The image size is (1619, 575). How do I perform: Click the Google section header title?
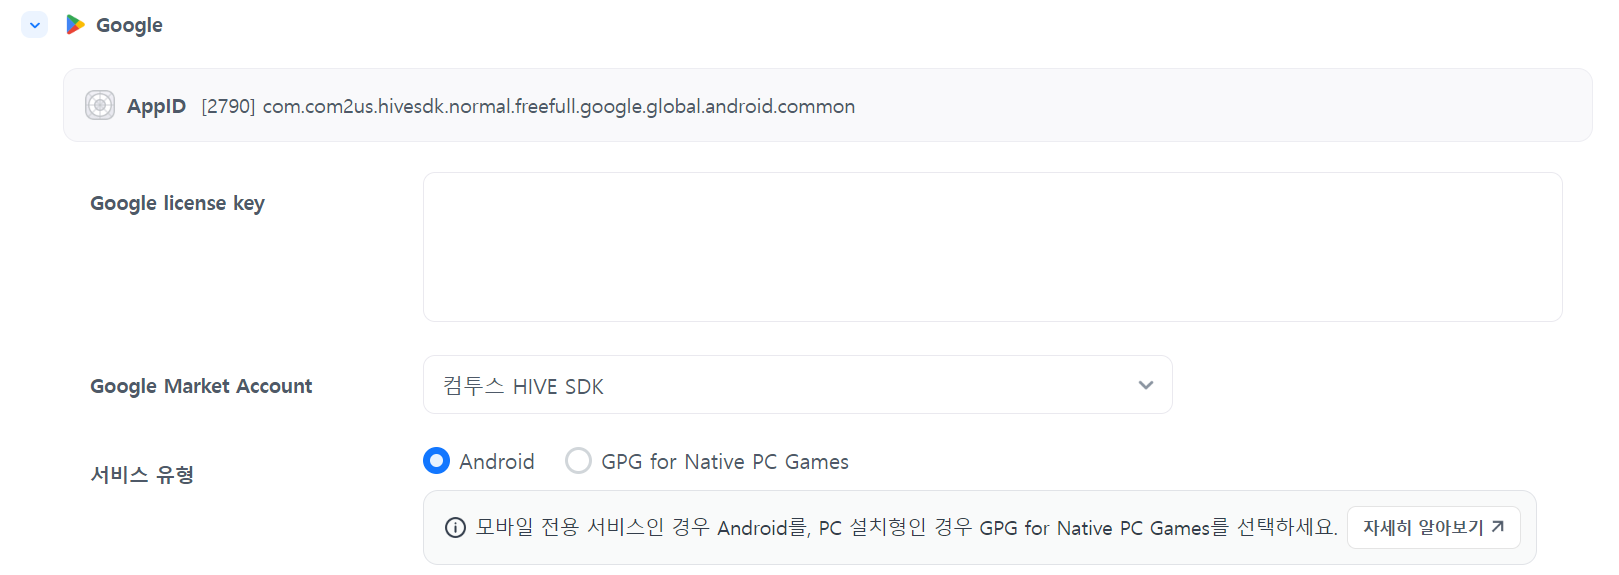tap(129, 25)
